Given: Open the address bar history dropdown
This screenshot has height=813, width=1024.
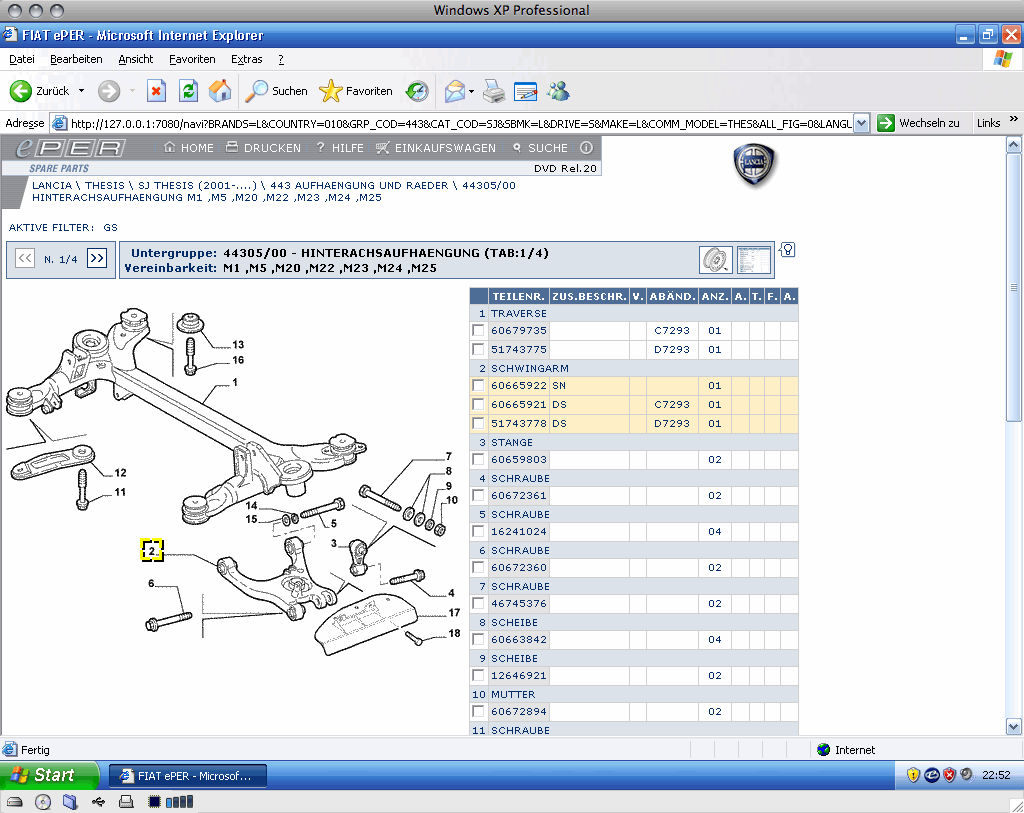Looking at the screenshot, I should pyautogui.click(x=861, y=123).
